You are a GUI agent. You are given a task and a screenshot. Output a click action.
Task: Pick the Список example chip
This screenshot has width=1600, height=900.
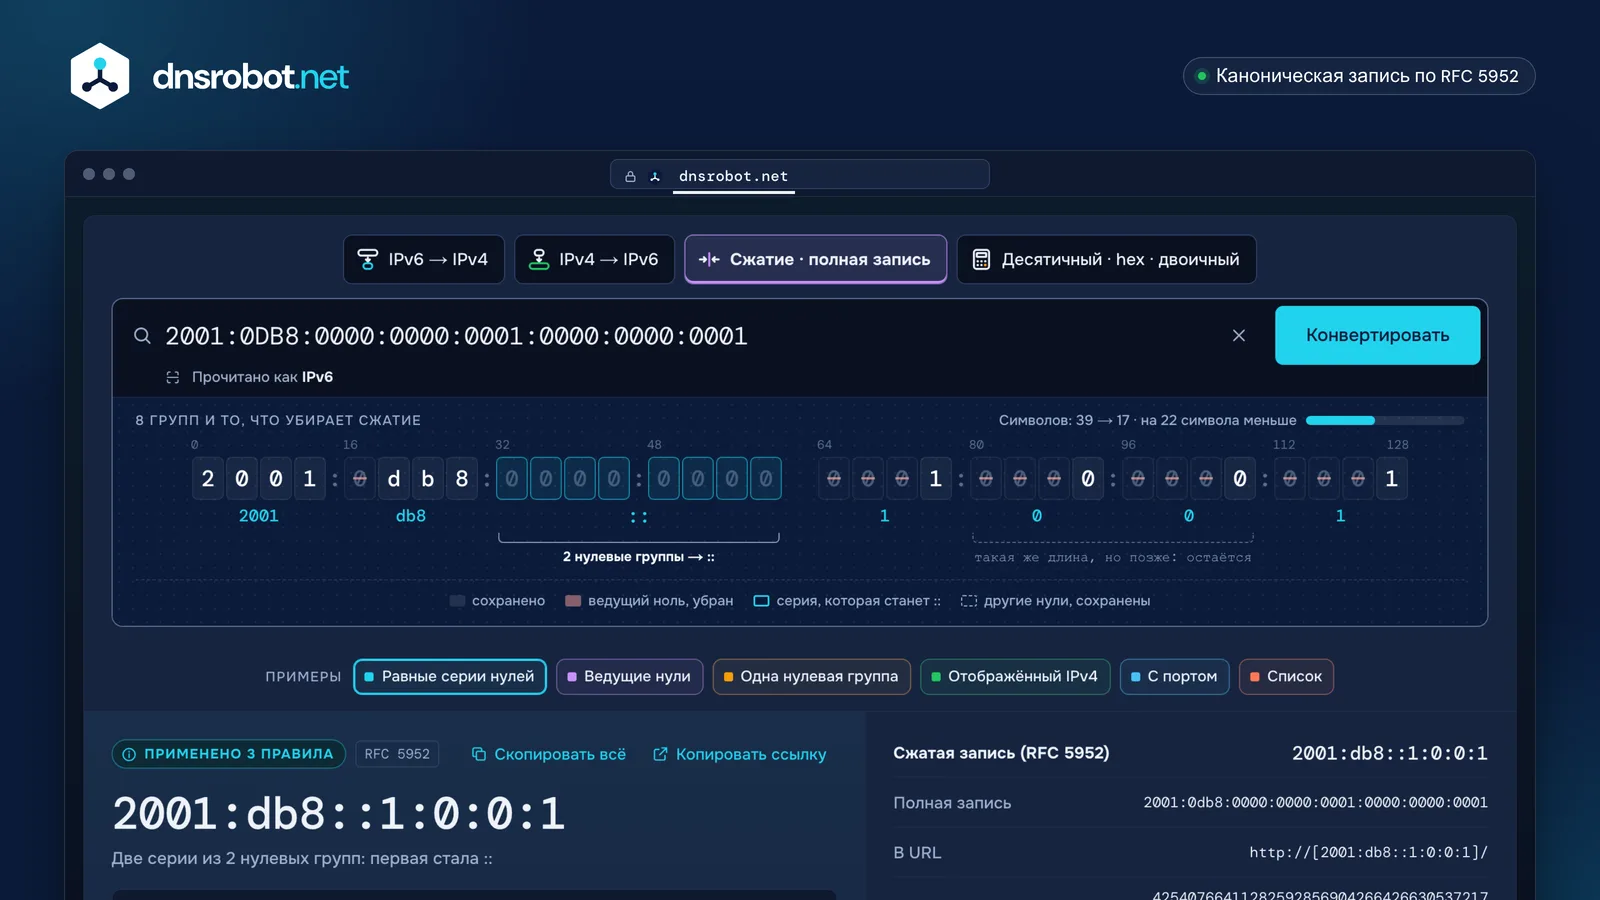pyautogui.click(x=1286, y=676)
